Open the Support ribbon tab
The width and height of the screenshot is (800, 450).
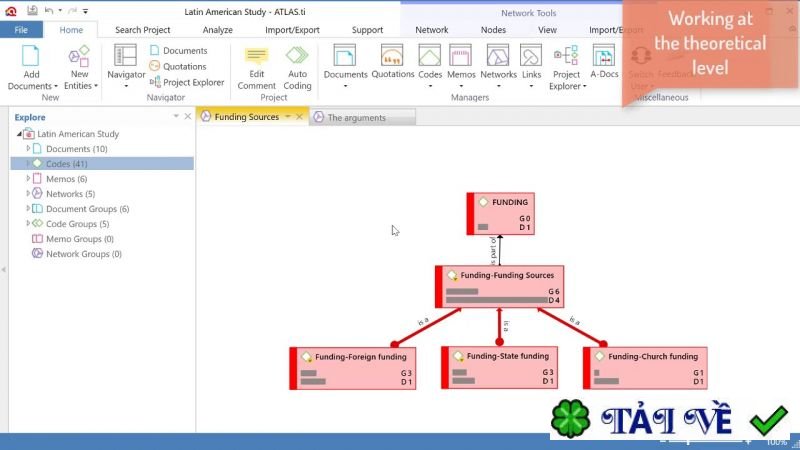[x=367, y=30]
